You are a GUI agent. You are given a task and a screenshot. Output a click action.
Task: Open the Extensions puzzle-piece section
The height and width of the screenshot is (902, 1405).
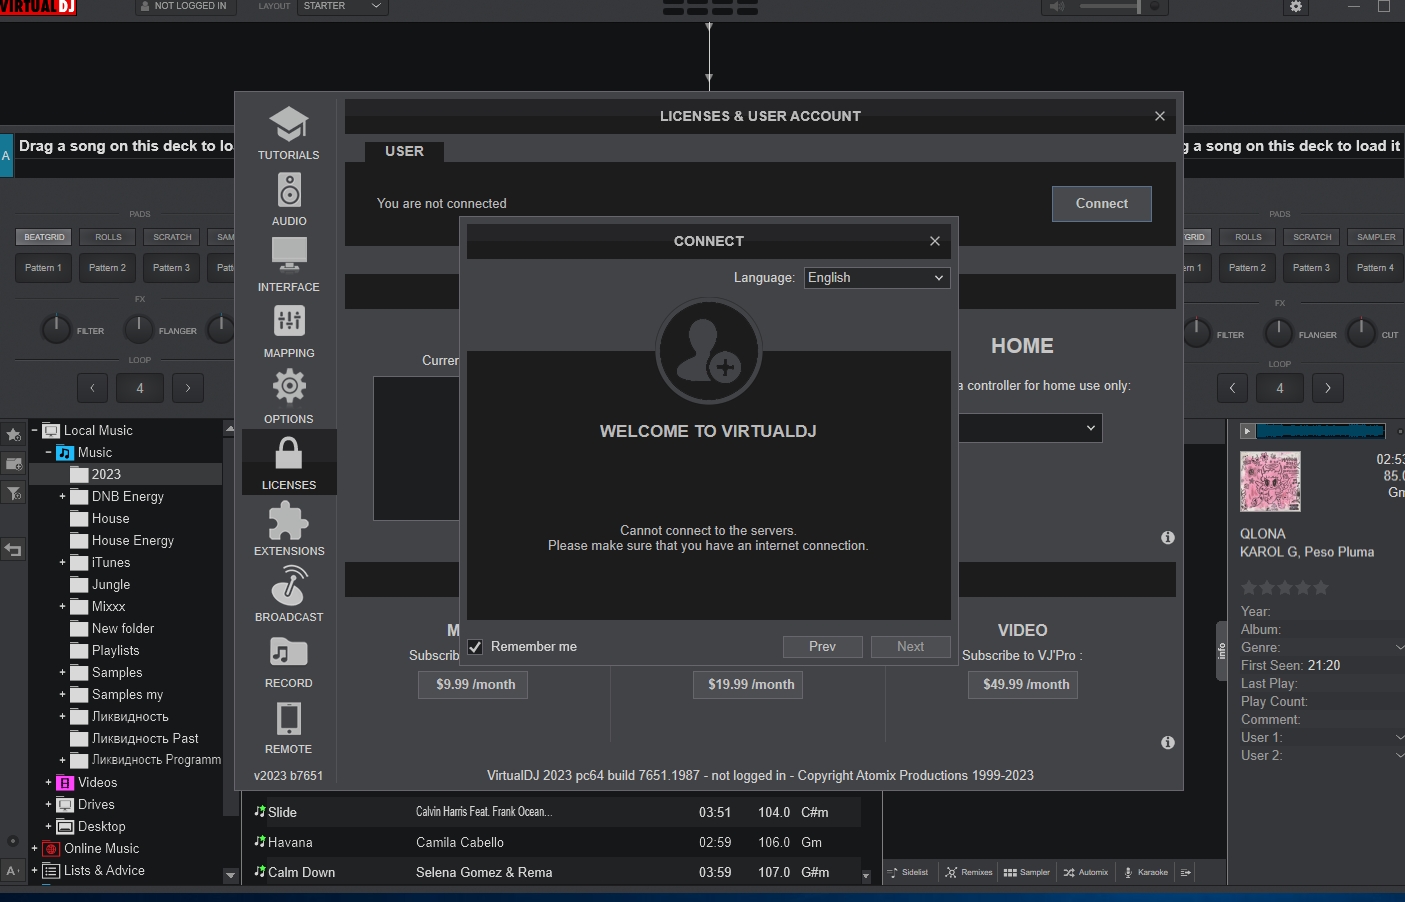[288, 528]
